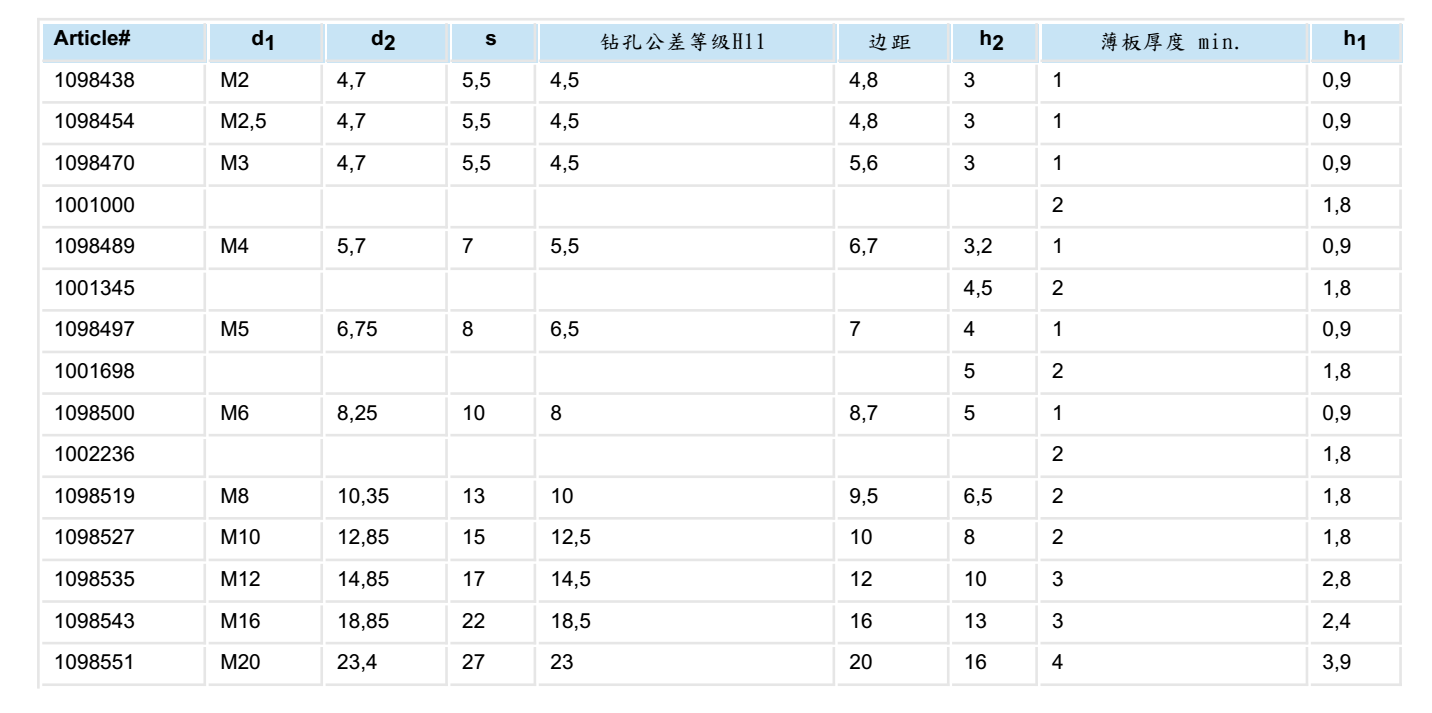This screenshot has width=1432, height=713.
Task: Open article number 1098438
Action: [x=93, y=80]
